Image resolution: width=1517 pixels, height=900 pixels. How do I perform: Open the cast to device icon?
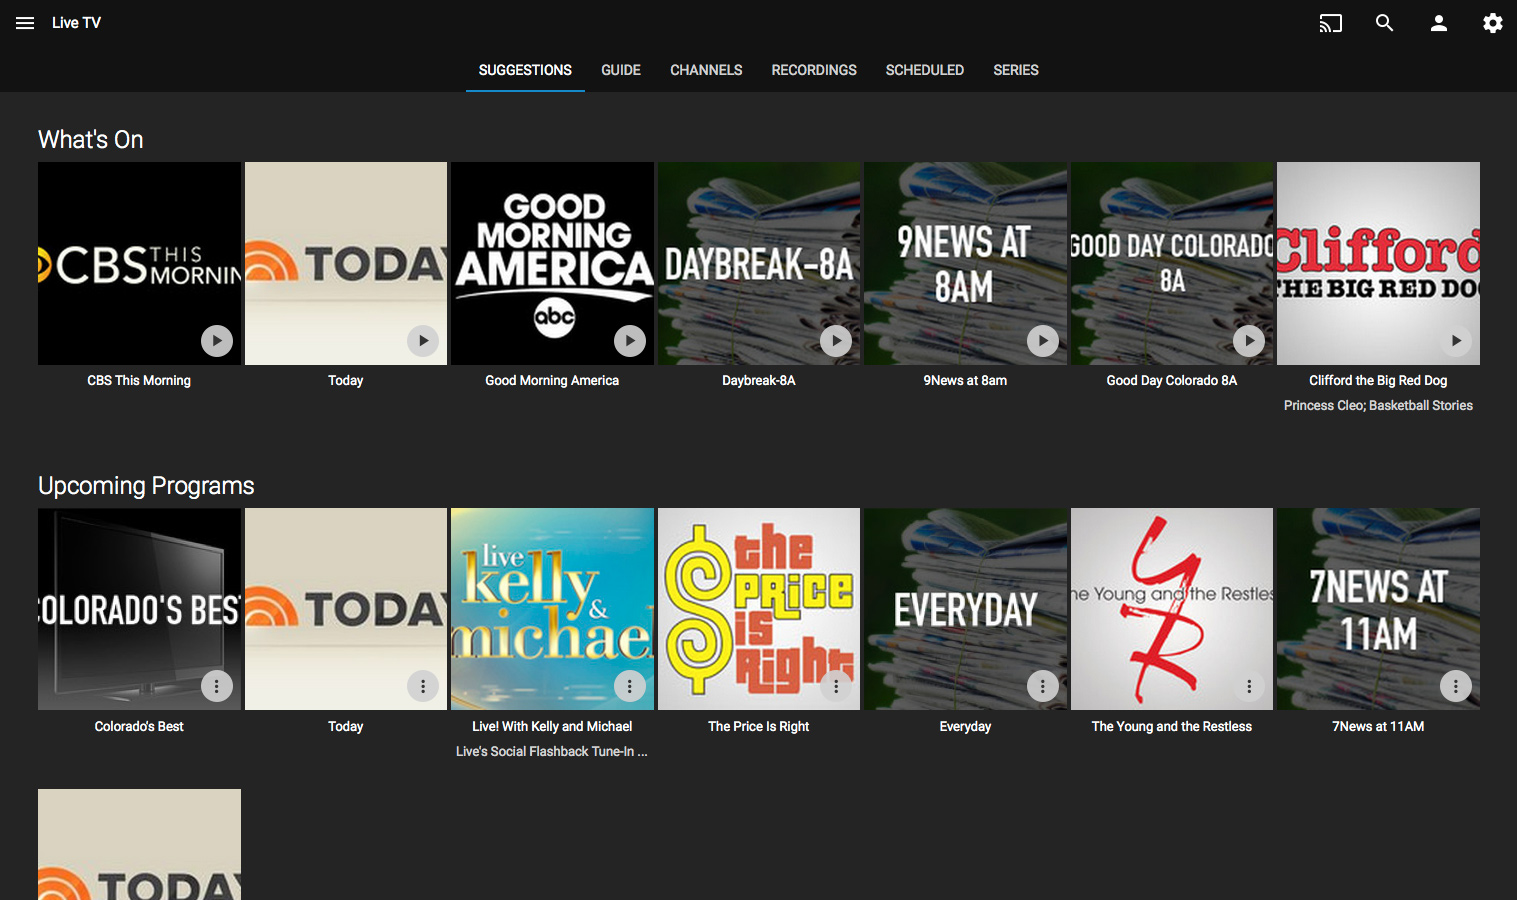point(1331,23)
